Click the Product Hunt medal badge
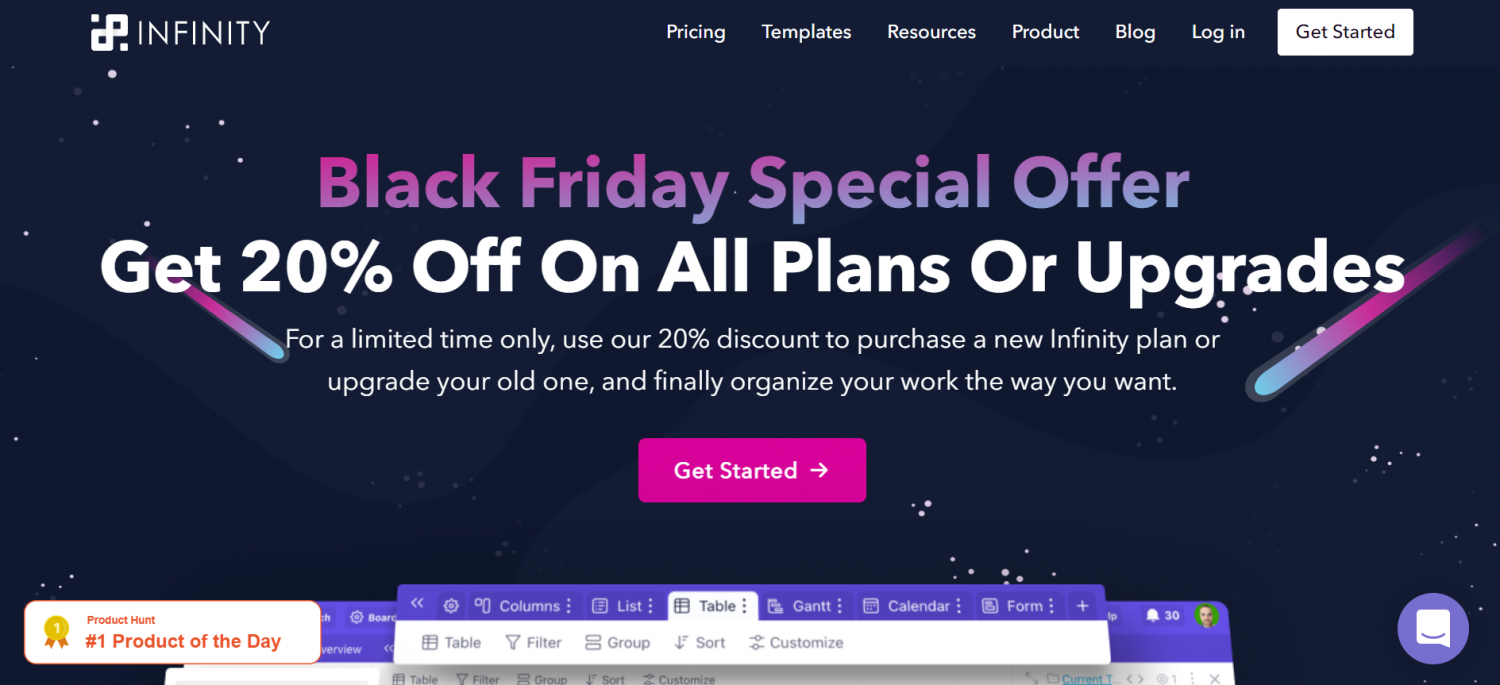Screen dimensions: 1500x685 (56, 632)
